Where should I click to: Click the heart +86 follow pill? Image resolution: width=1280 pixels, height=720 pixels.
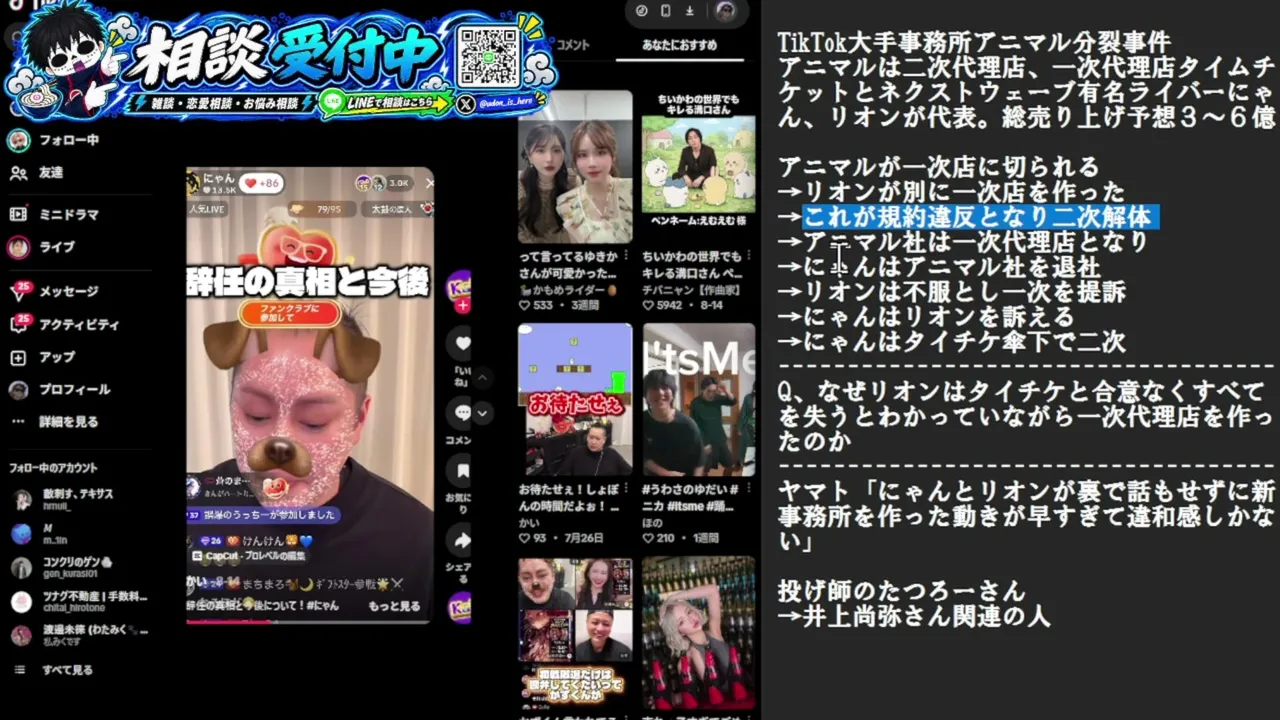click(x=263, y=183)
